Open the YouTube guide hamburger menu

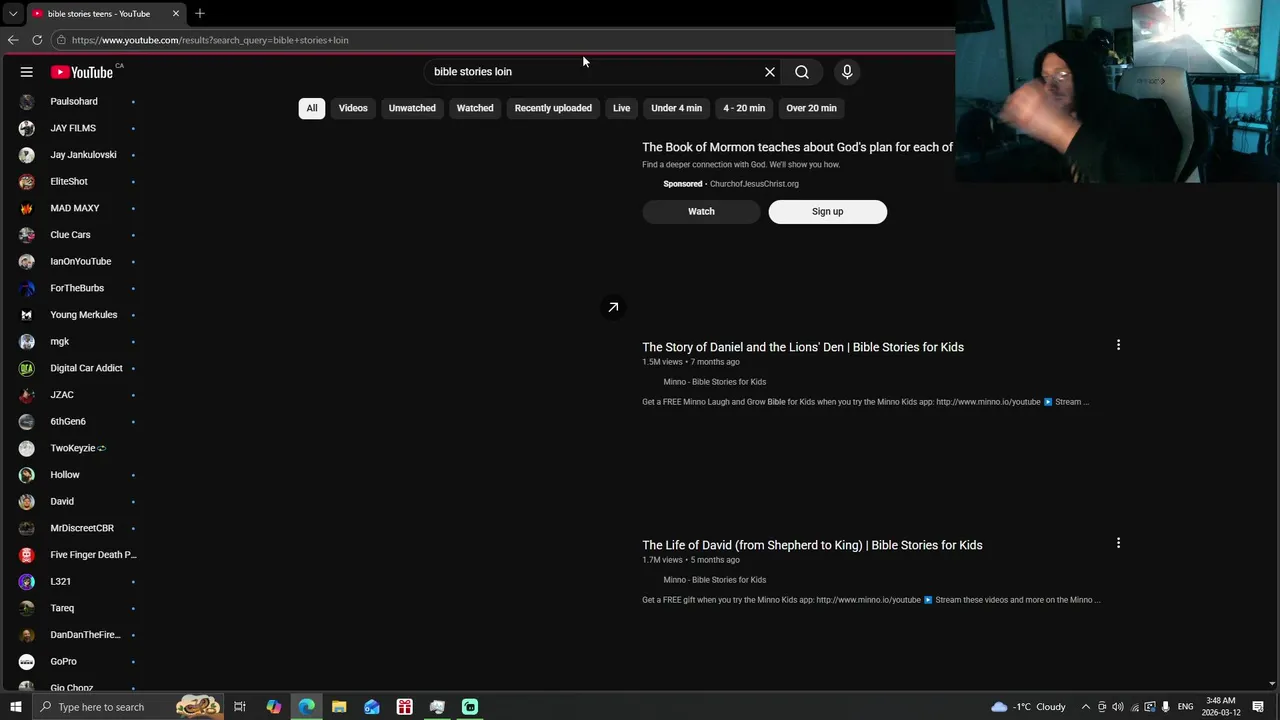coord(27,72)
